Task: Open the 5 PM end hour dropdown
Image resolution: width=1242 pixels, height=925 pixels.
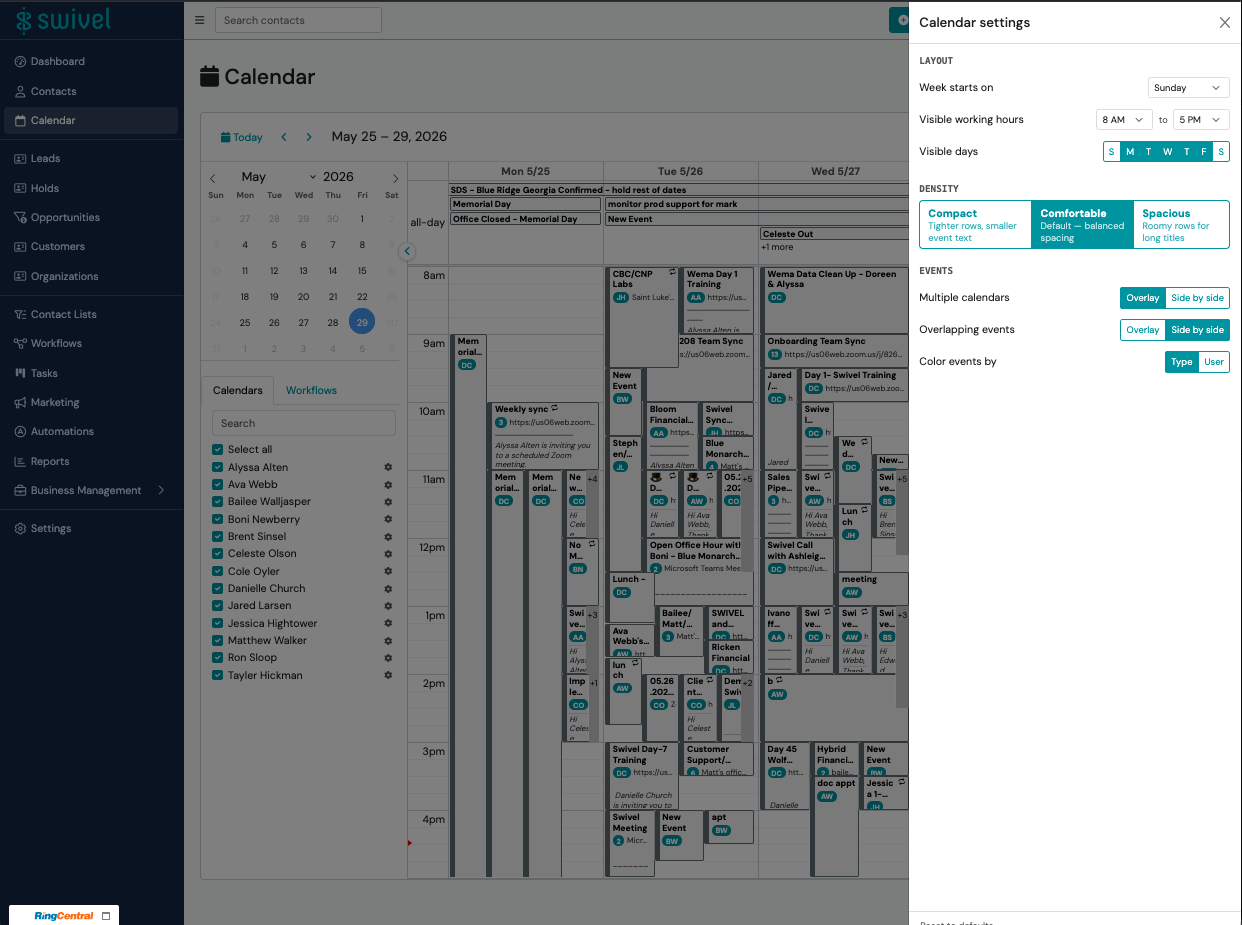Action: pos(1201,120)
